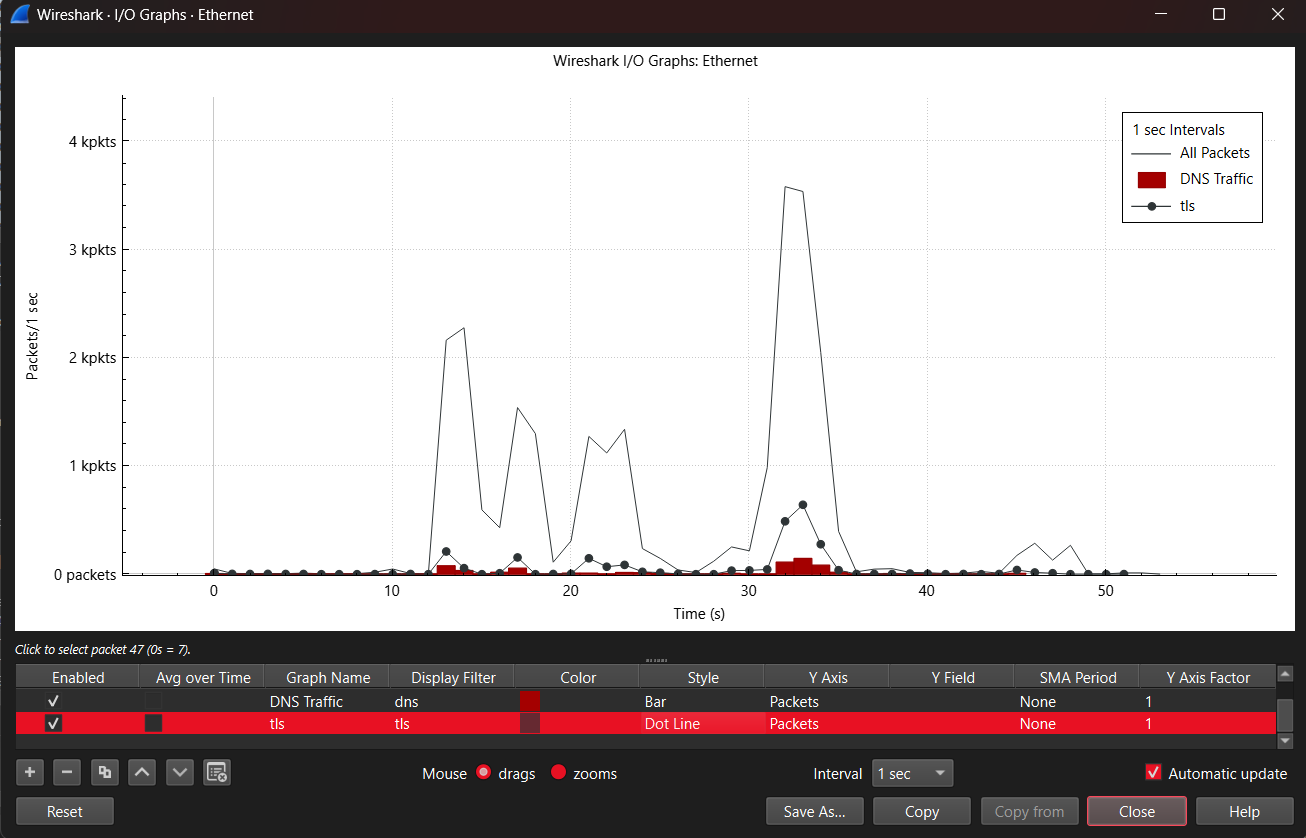This screenshot has width=1306, height=838.
Task: Open the Interval dropdown showing 1 sec
Action: pos(912,774)
